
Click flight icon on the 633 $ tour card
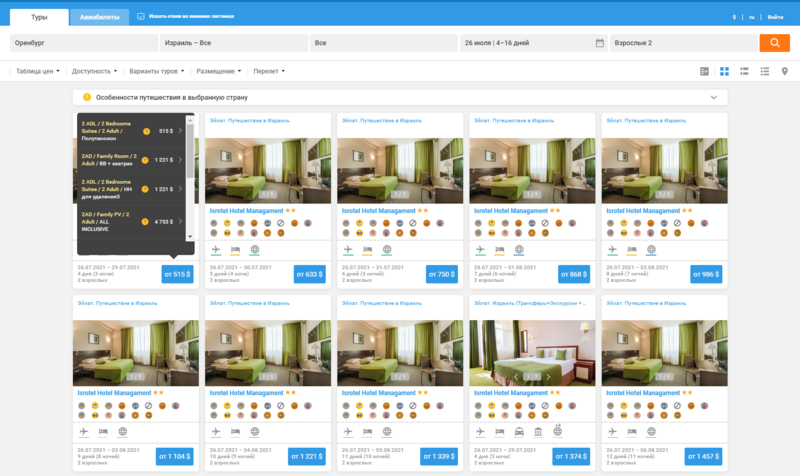point(217,249)
